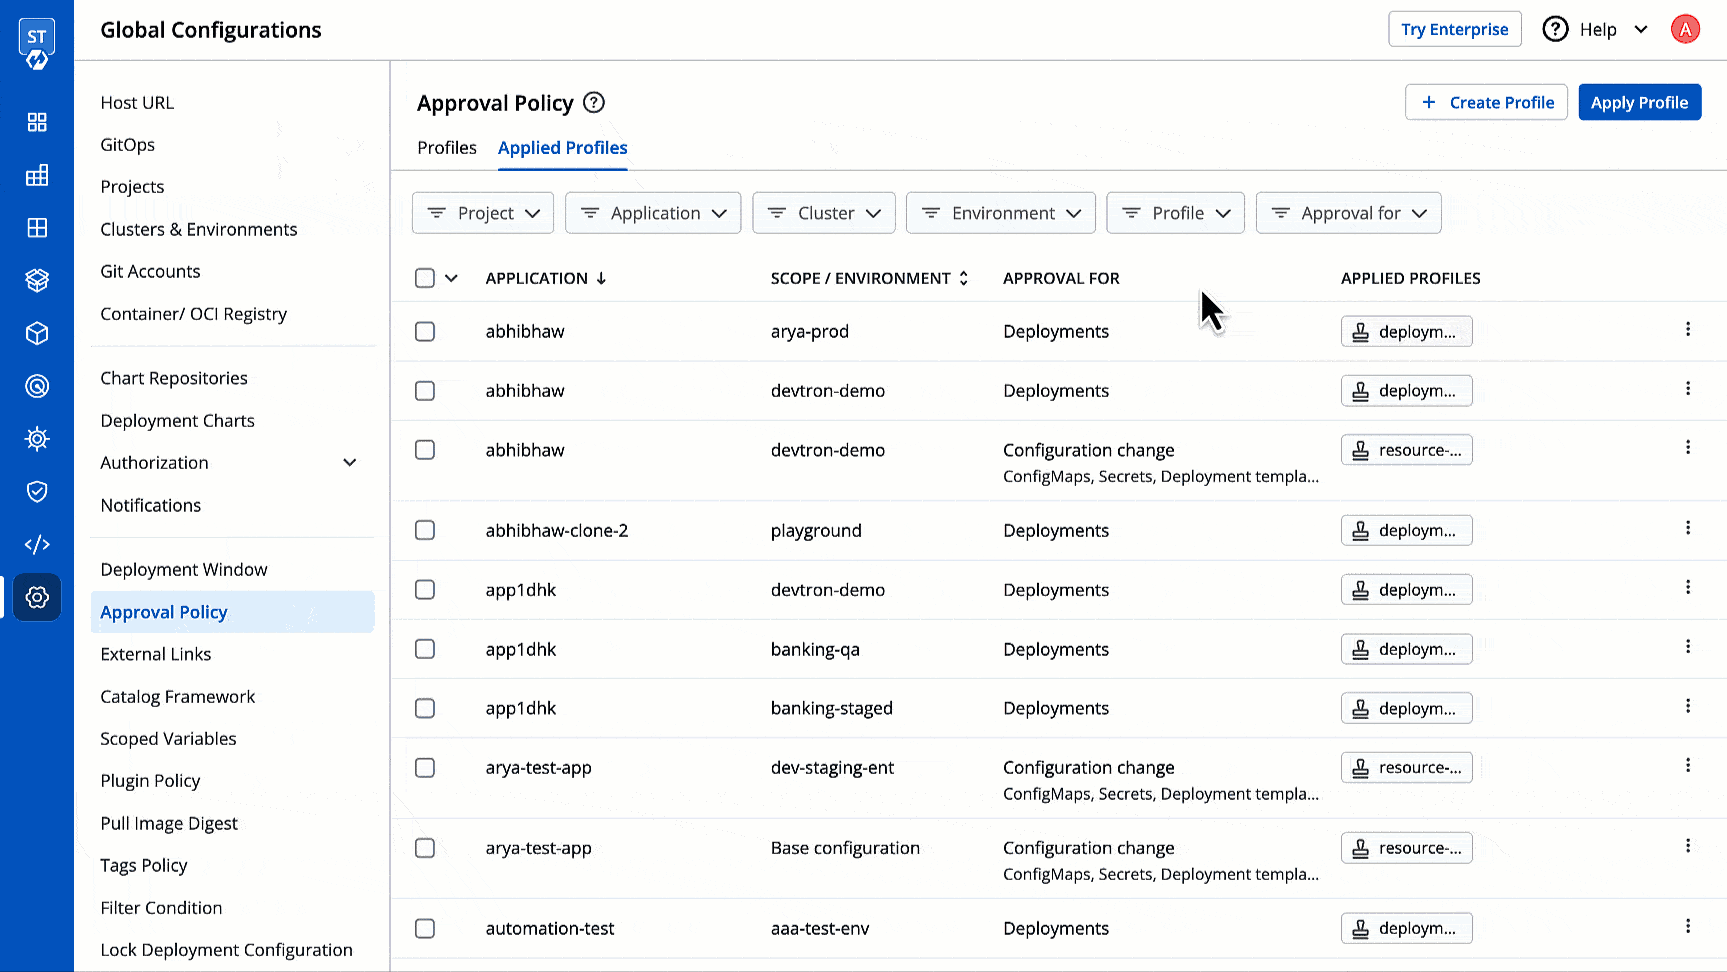The width and height of the screenshot is (1727, 972).
Task: Click the Try Enterprise button
Action: point(1454,29)
